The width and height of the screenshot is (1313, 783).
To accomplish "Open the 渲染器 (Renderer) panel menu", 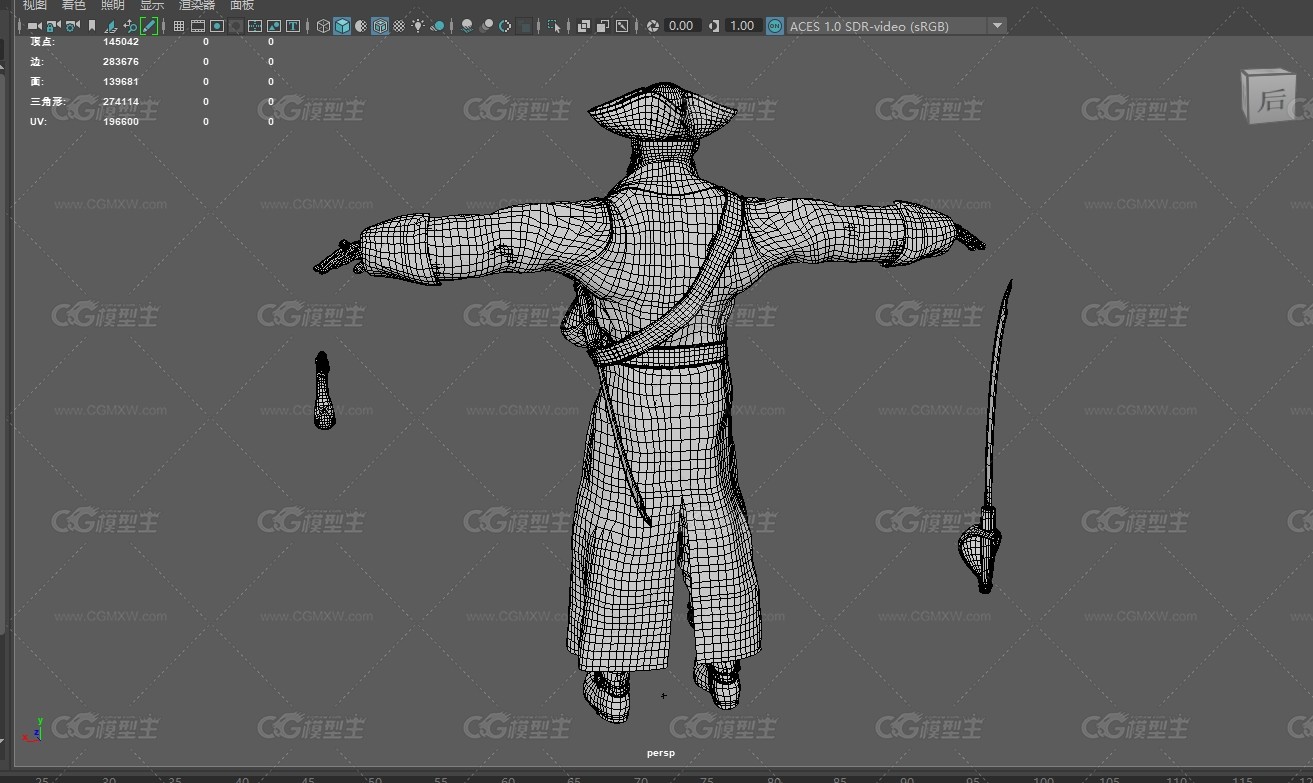I will pos(197,5).
